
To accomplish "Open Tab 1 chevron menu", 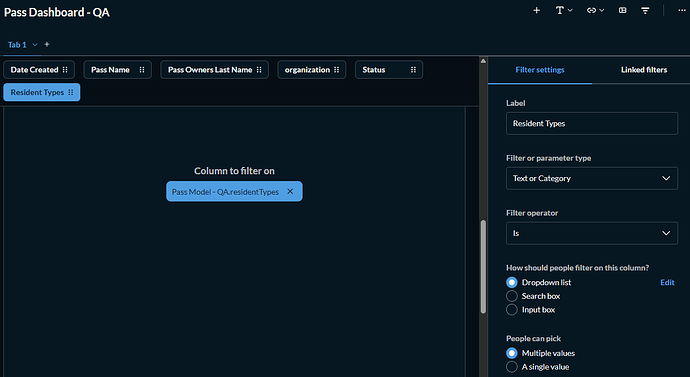I will tap(35, 44).
